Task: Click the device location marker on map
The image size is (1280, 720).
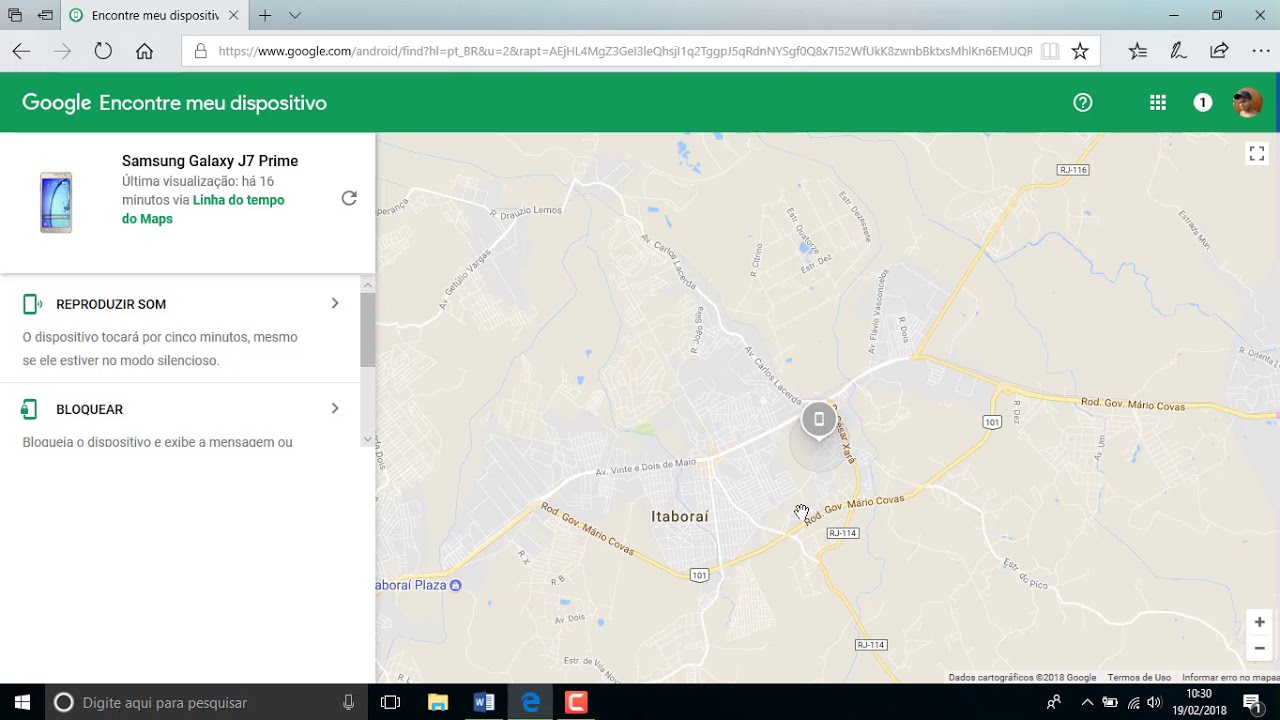Action: (x=819, y=420)
